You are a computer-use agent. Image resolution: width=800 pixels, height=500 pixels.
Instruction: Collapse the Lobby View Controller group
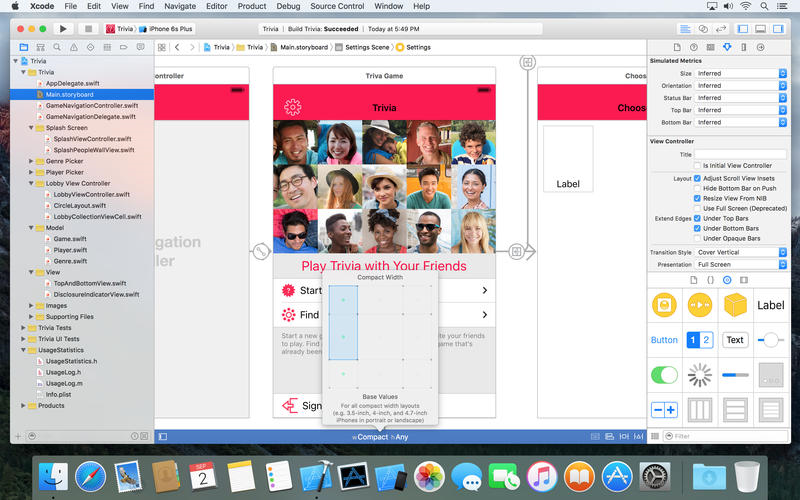pos(31,183)
